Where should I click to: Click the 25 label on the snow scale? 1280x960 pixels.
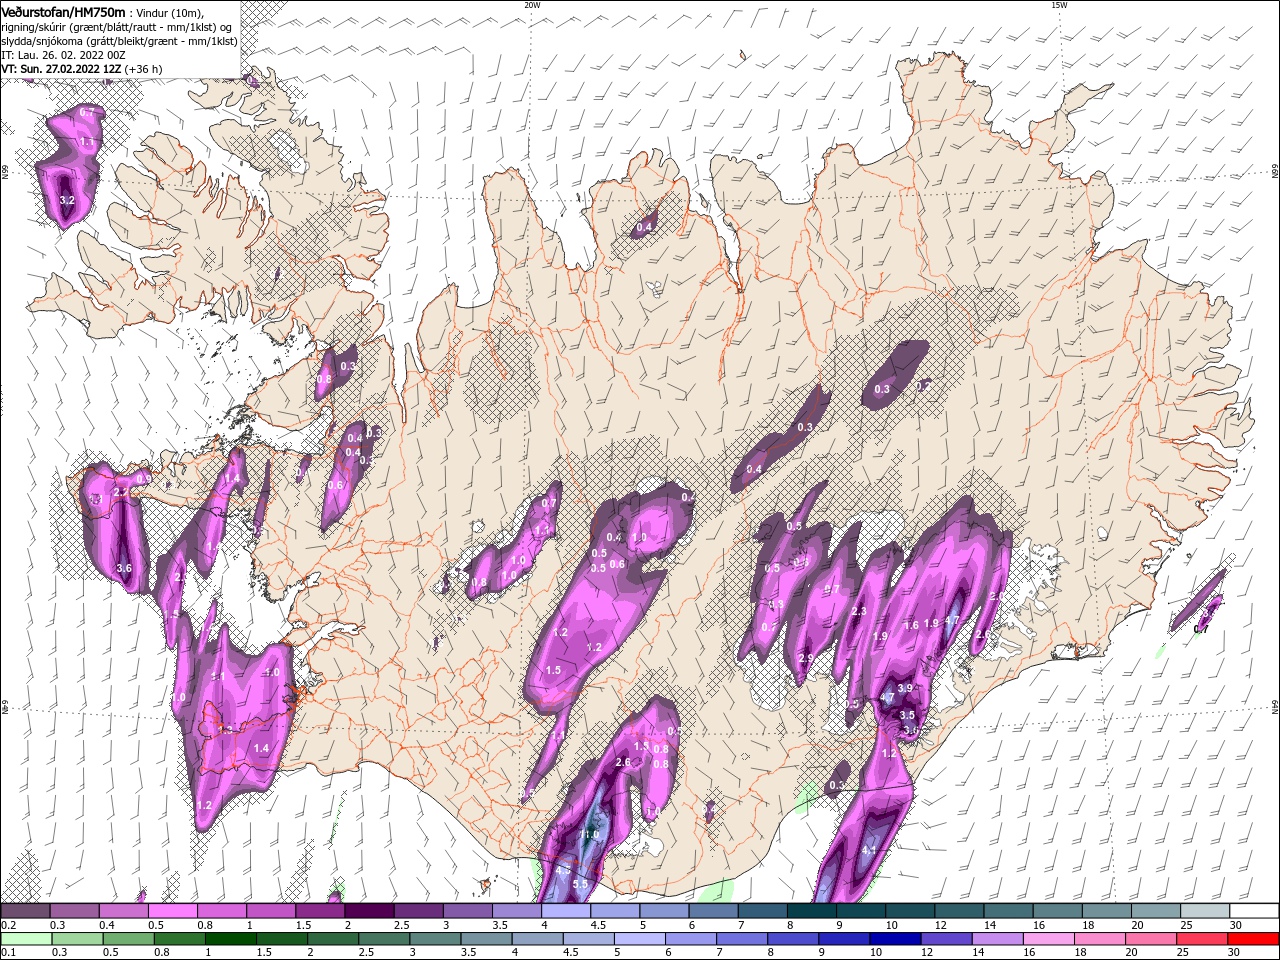(1185, 925)
